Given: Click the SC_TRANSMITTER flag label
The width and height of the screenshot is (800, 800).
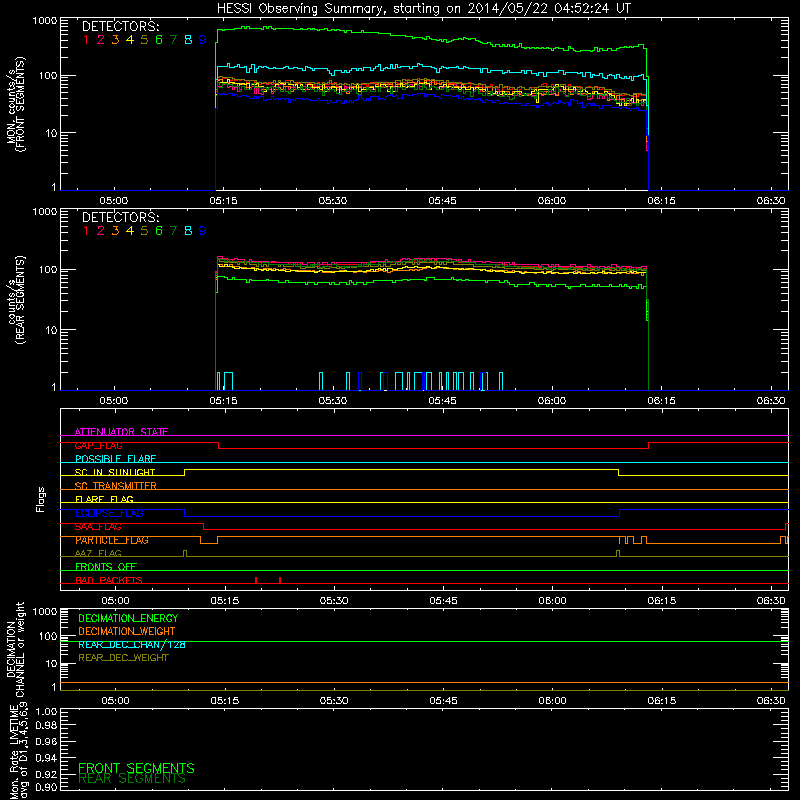Looking at the screenshot, I should (x=116, y=486).
